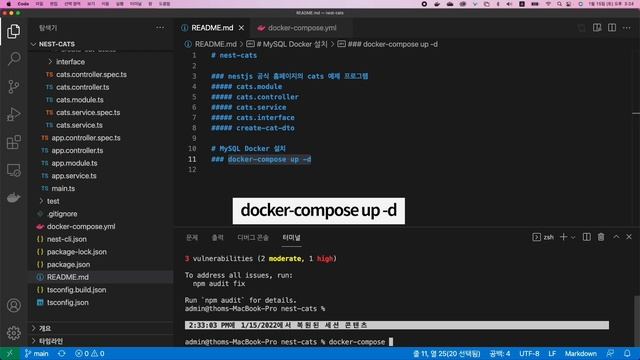Open Accounts menu in activity bar
Viewport: 640px width, 360px height.
[13, 305]
